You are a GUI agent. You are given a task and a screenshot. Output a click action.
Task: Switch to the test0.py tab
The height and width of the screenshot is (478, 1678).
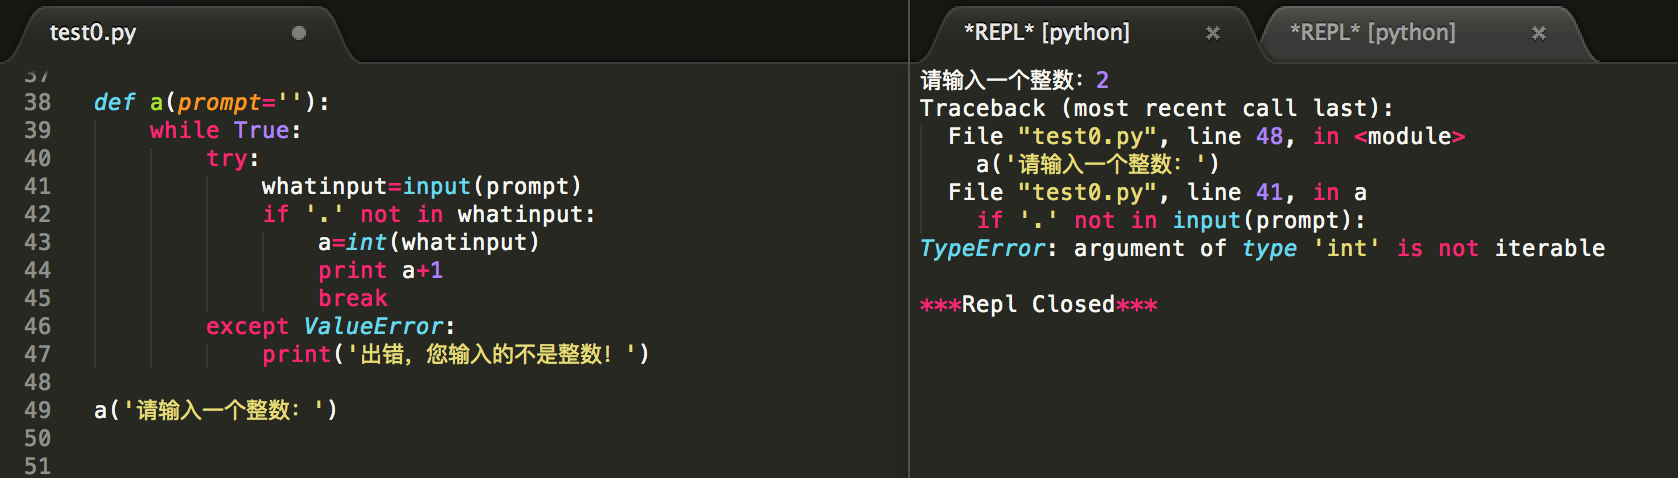coord(93,33)
